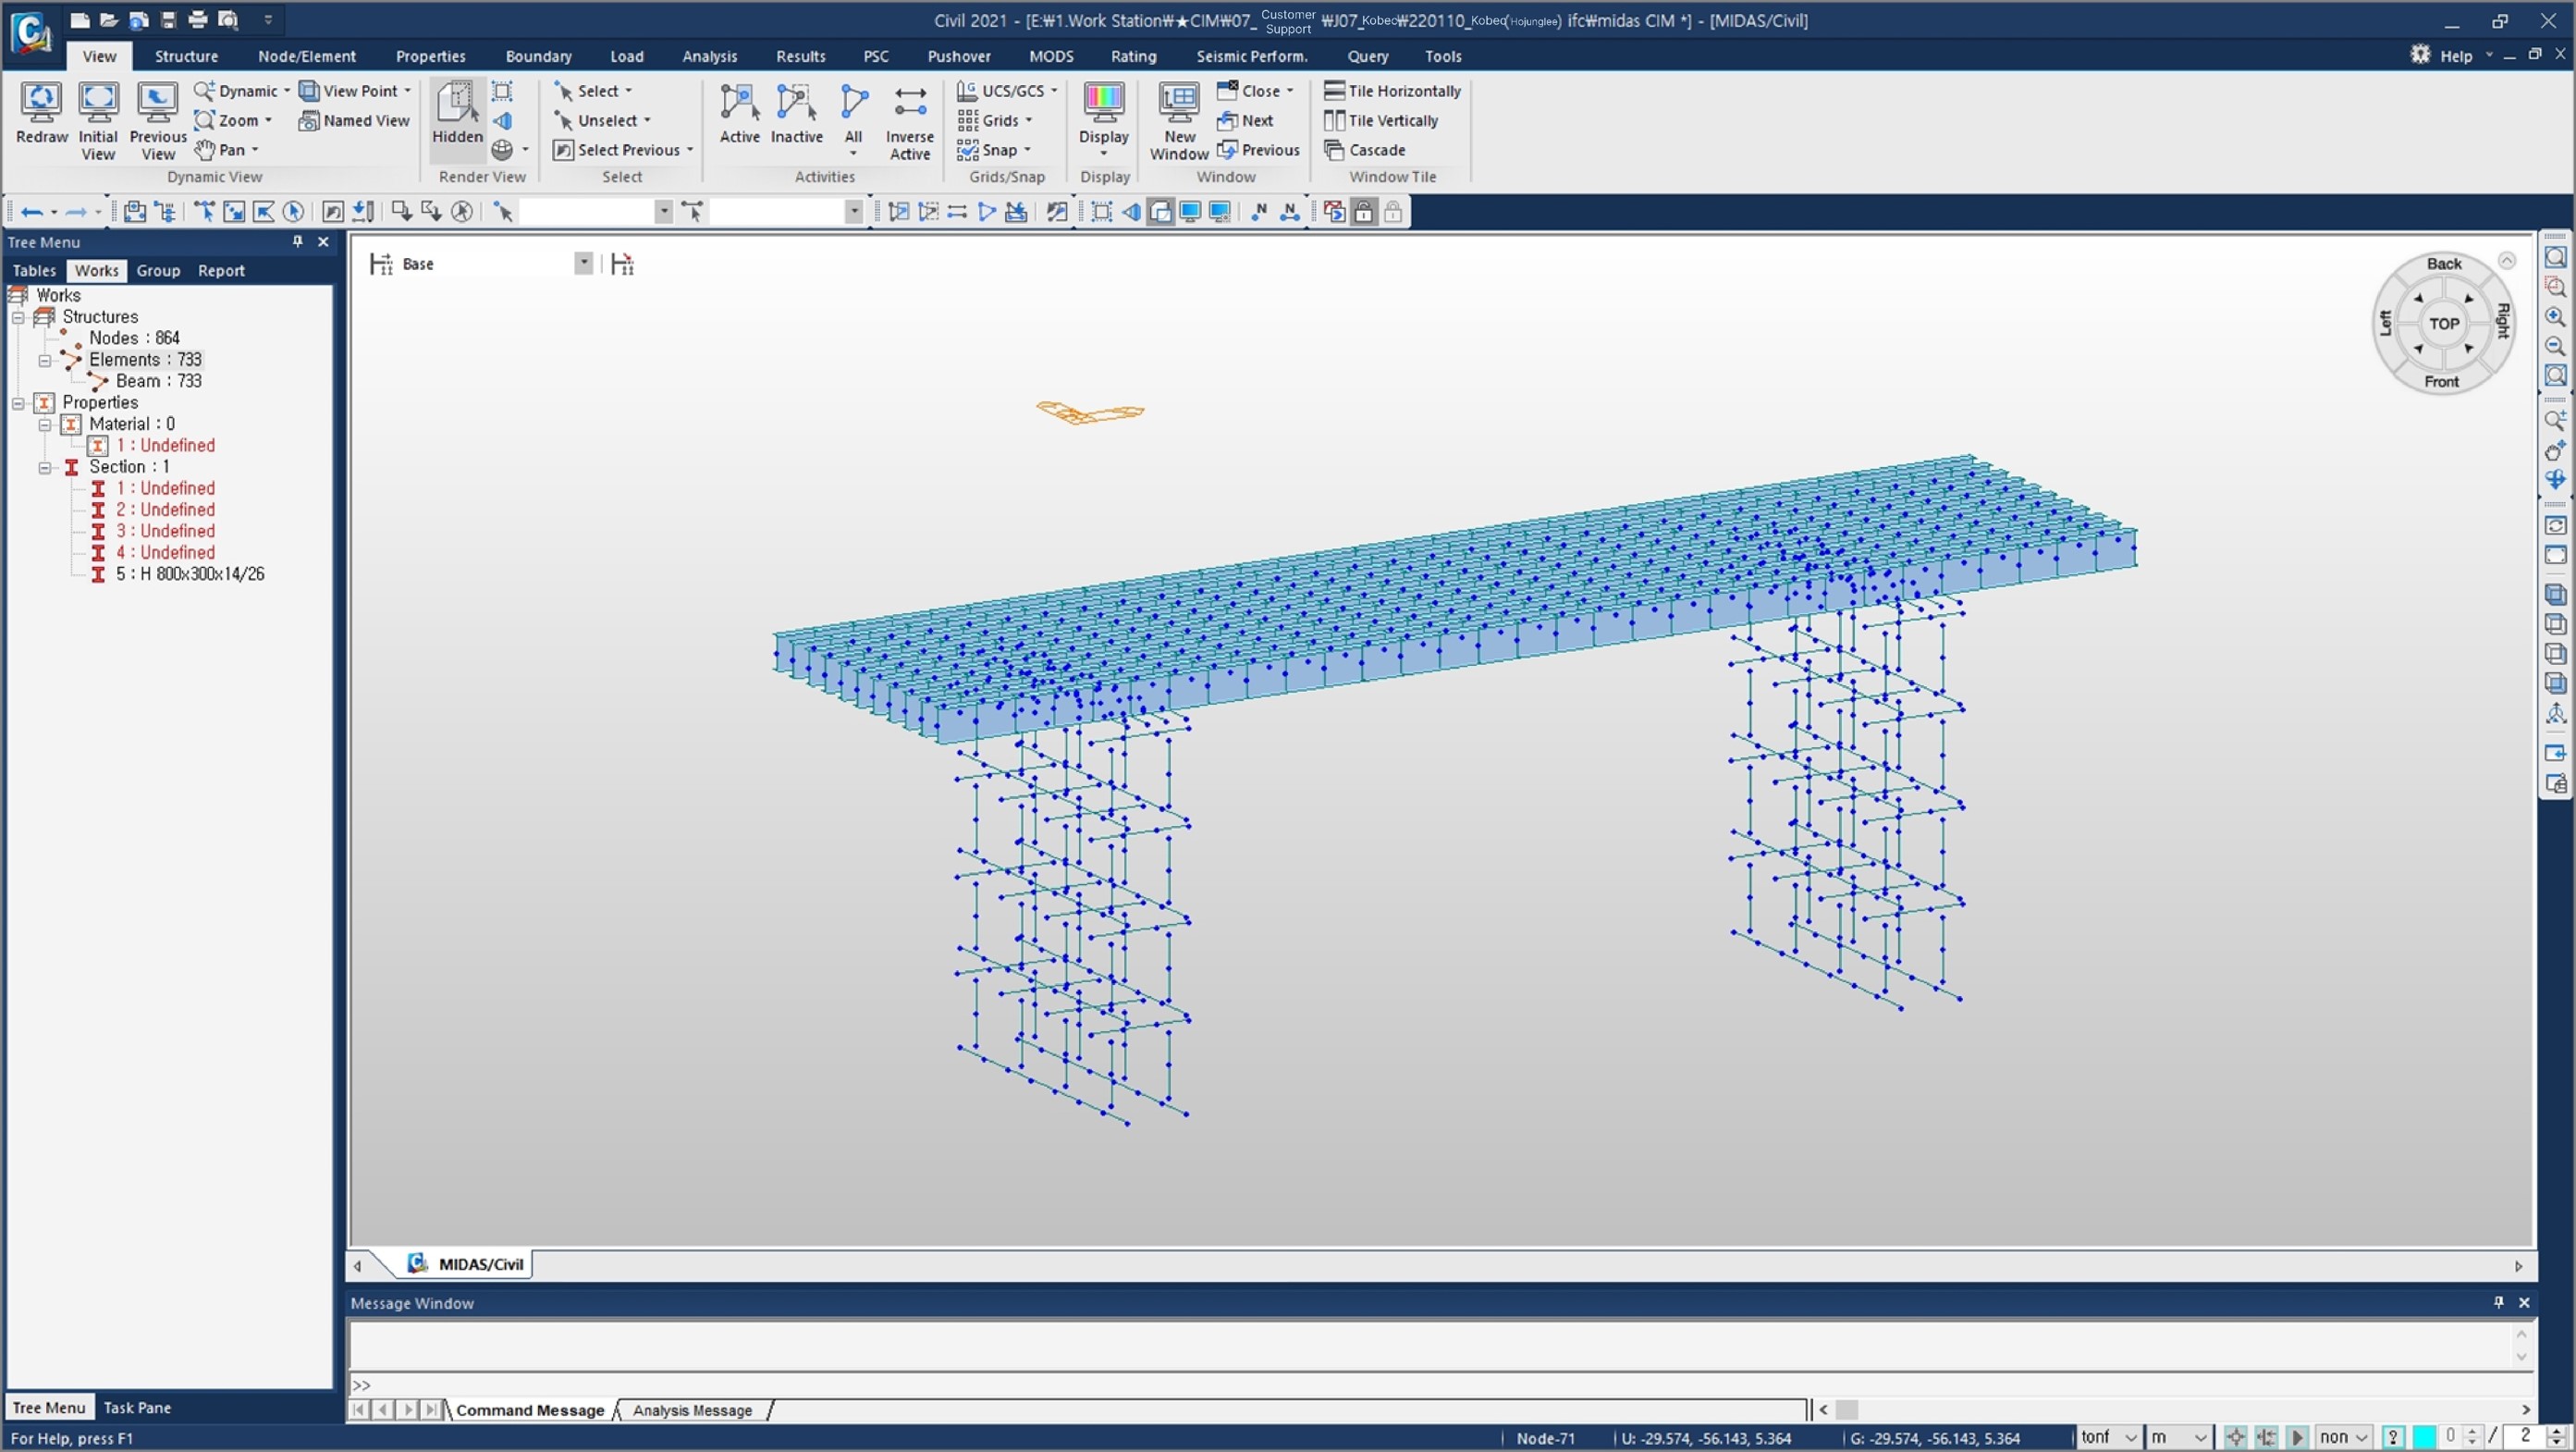Open the Base story dropdown
This screenshot has width=2576, height=1452.
point(583,263)
